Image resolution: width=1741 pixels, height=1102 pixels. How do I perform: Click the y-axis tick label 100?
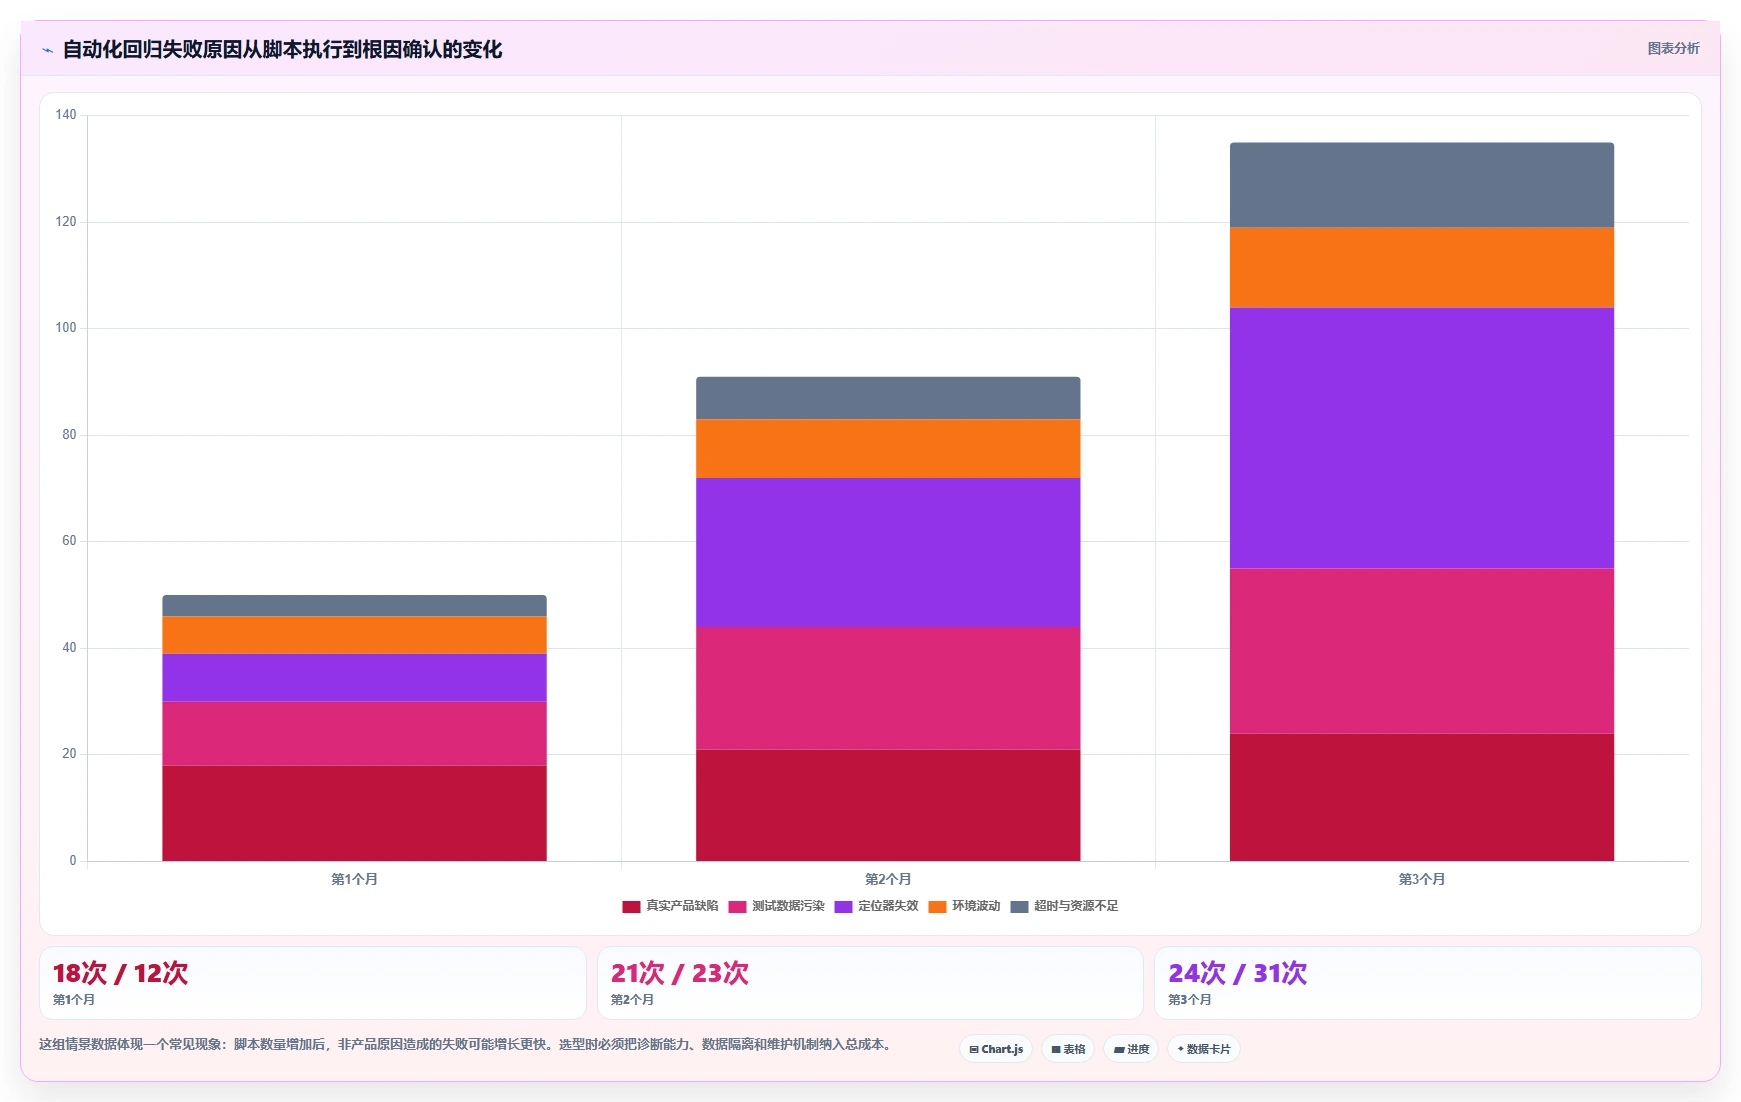[66, 328]
